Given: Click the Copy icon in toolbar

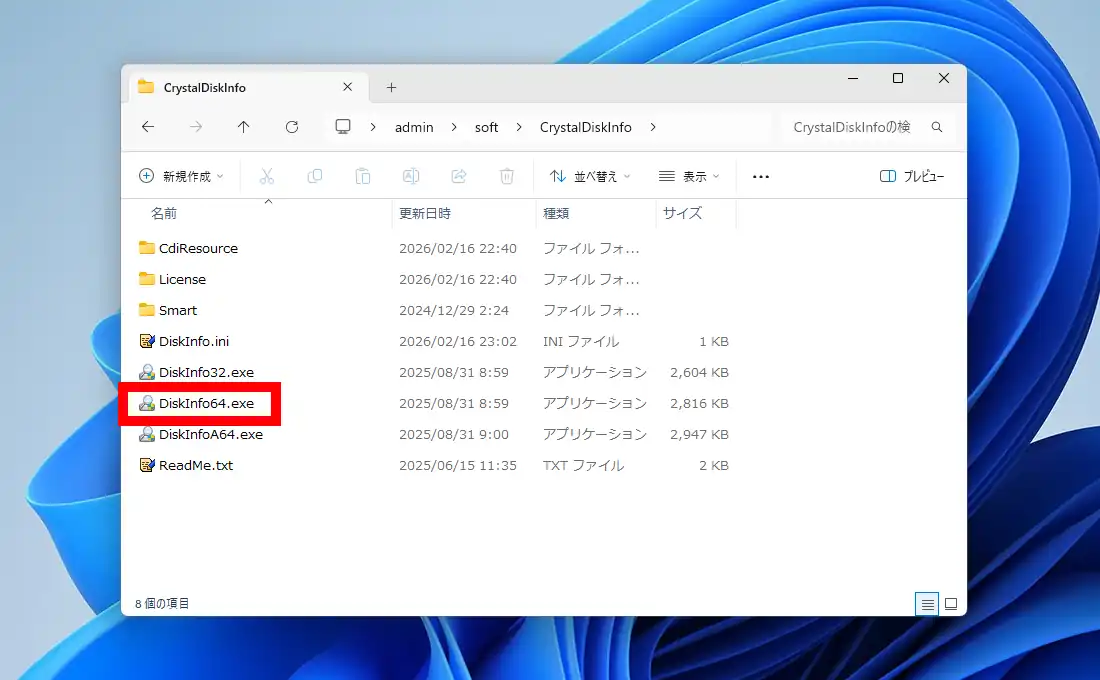Looking at the screenshot, I should (315, 176).
